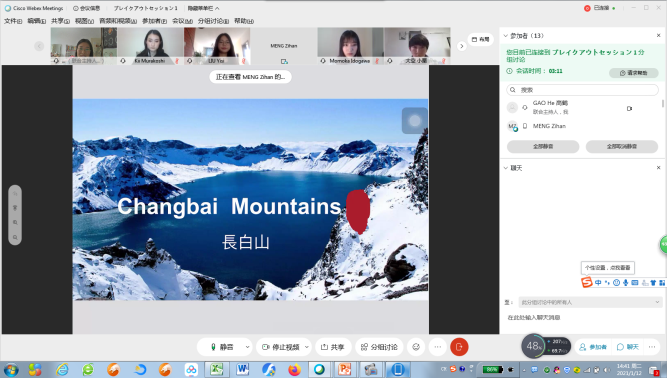Click the 分组讨论 breakout sessions button
This screenshot has width=667, height=378.
[x=379, y=347]
